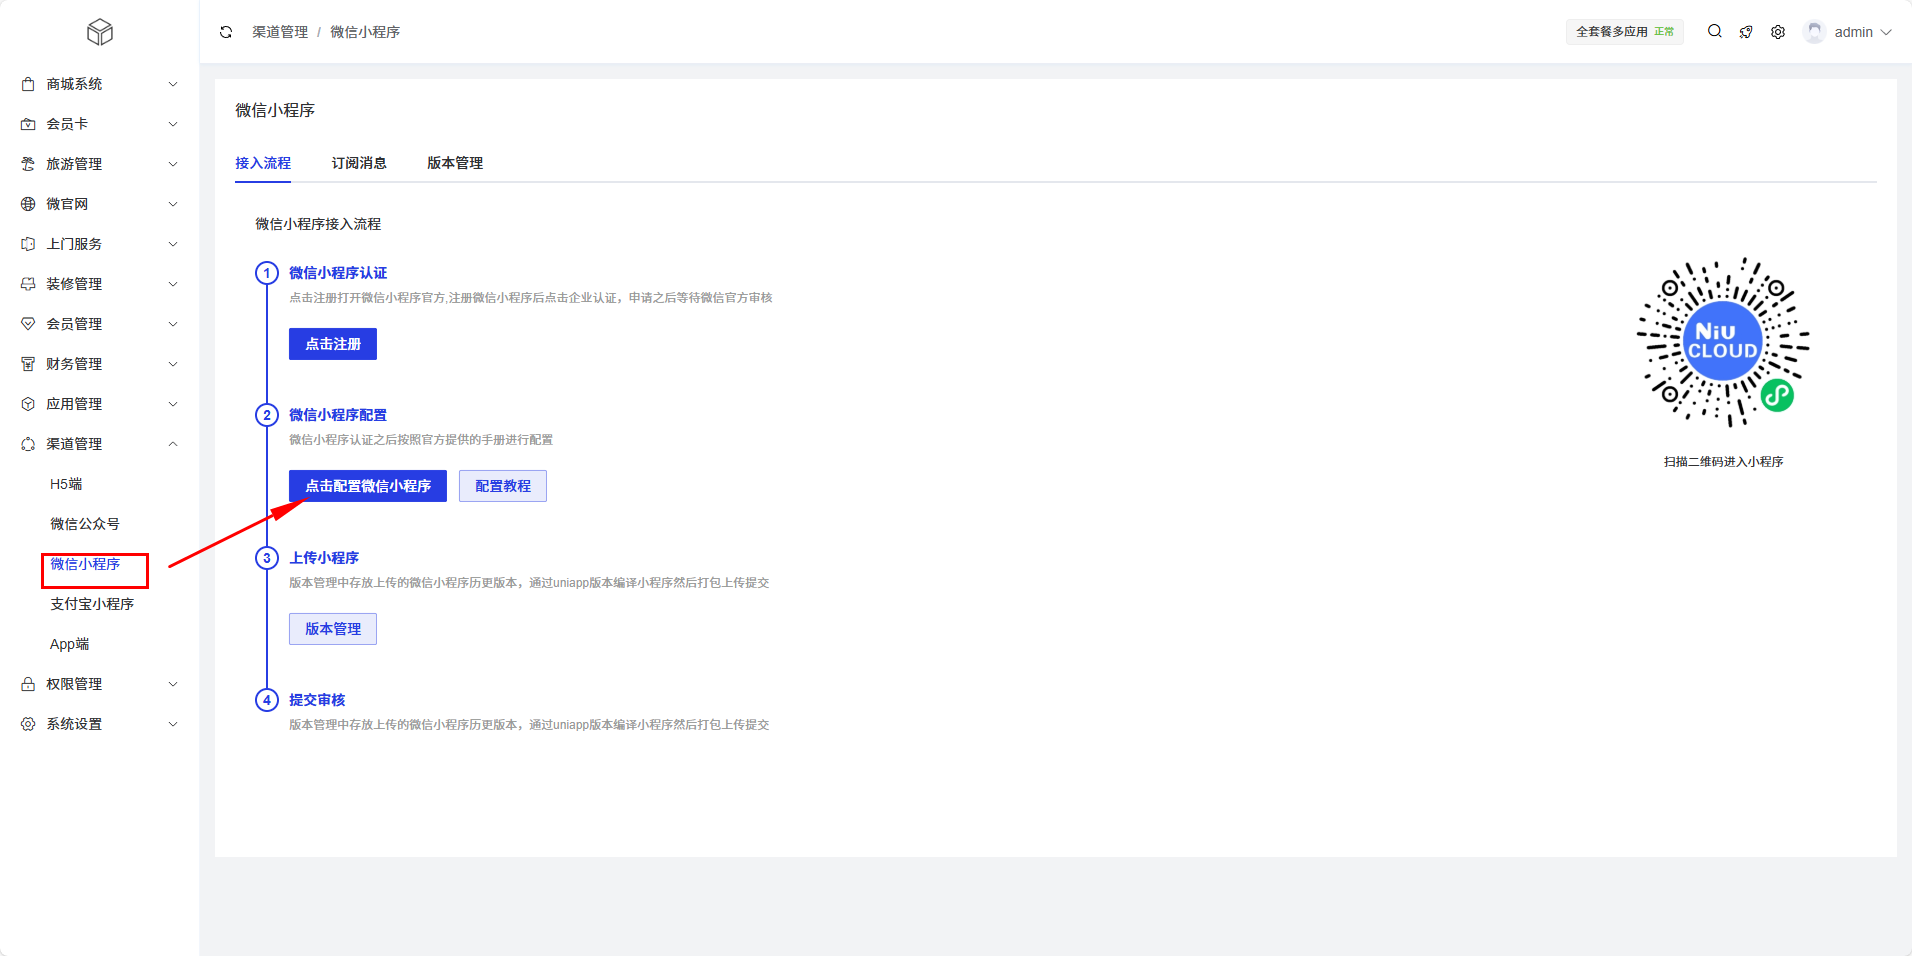Click the 点击注册 button
The image size is (1912, 956).
pyautogui.click(x=333, y=344)
